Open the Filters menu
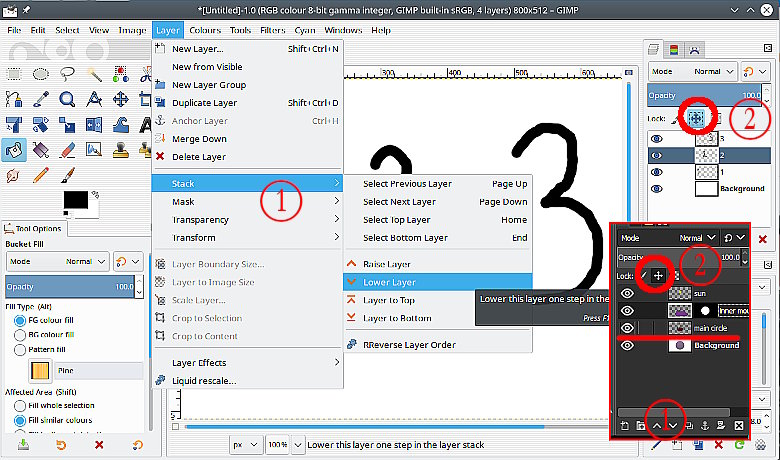Image resolution: width=780 pixels, height=460 pixels. pyautogui.click(x=273, y=30)
